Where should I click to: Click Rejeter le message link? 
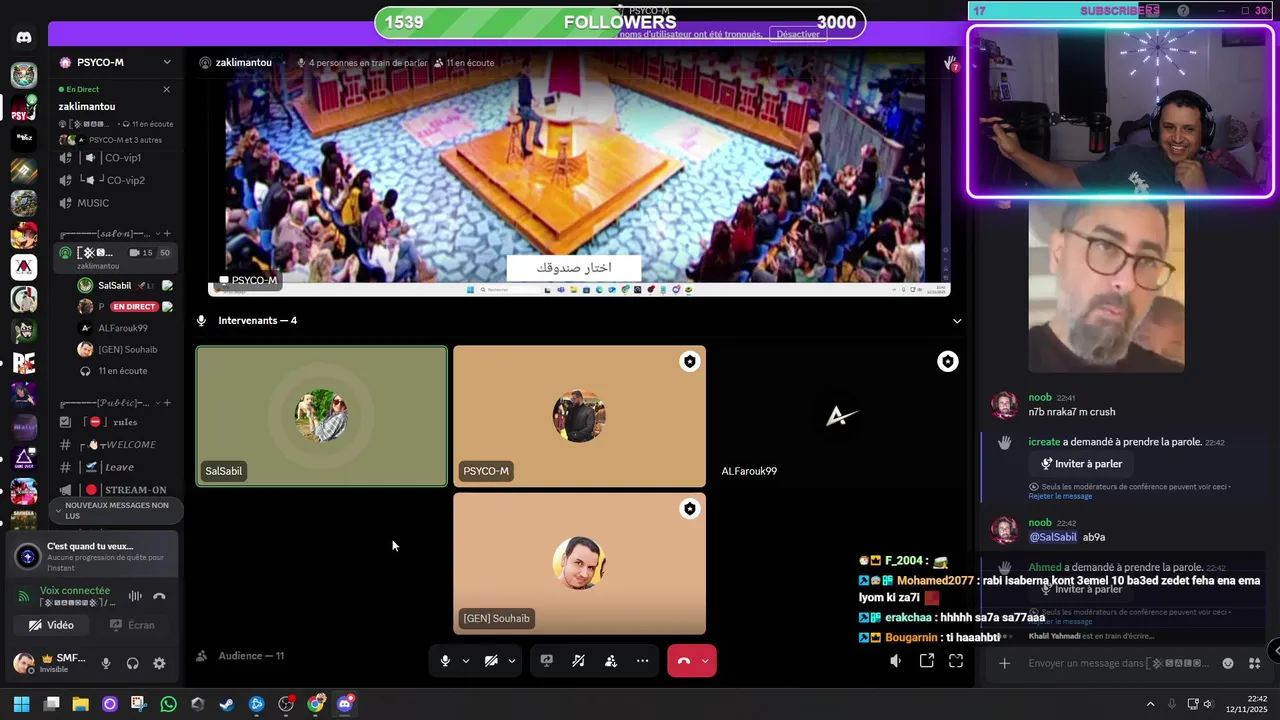tap(1060, 496)
